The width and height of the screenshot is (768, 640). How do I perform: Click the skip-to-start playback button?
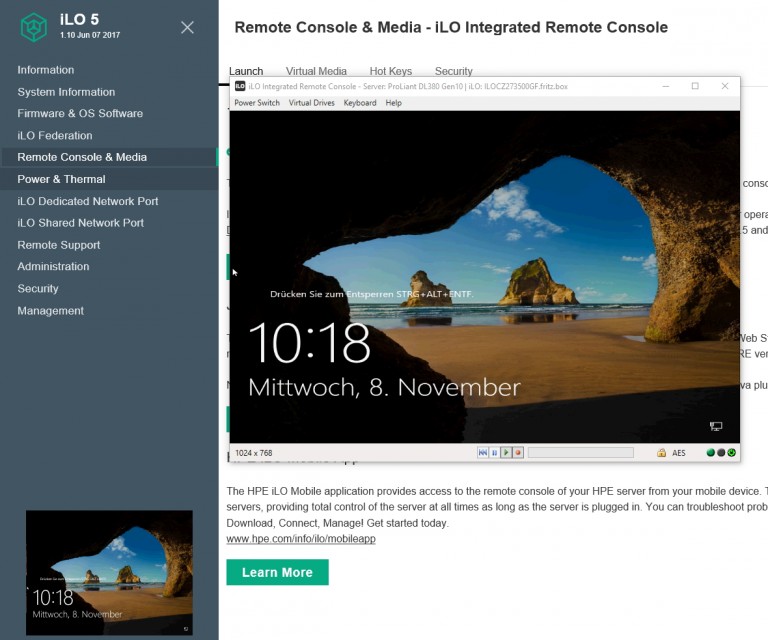483,453
